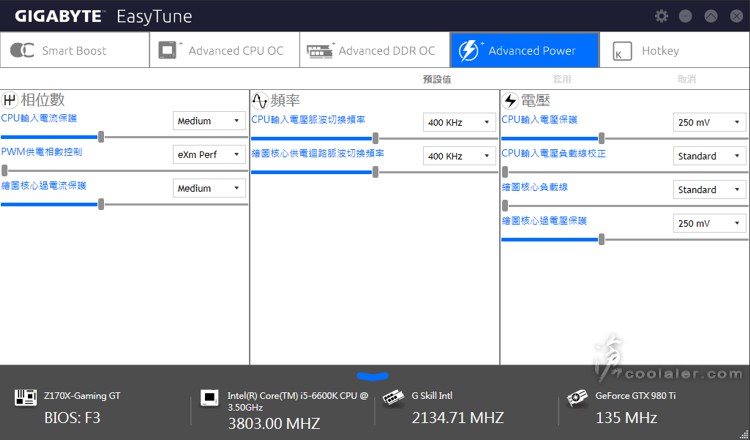Switch to the Advanced DDR OC tab
Screen dimensions: 750x440
pyautogui.click(x=375, y=50)
